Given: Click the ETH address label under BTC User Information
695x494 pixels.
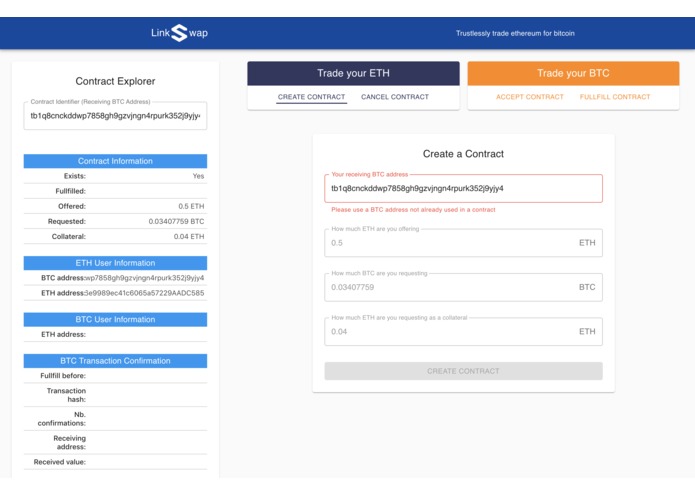Looking at the screenshot, I should click(x=63, y=334).
